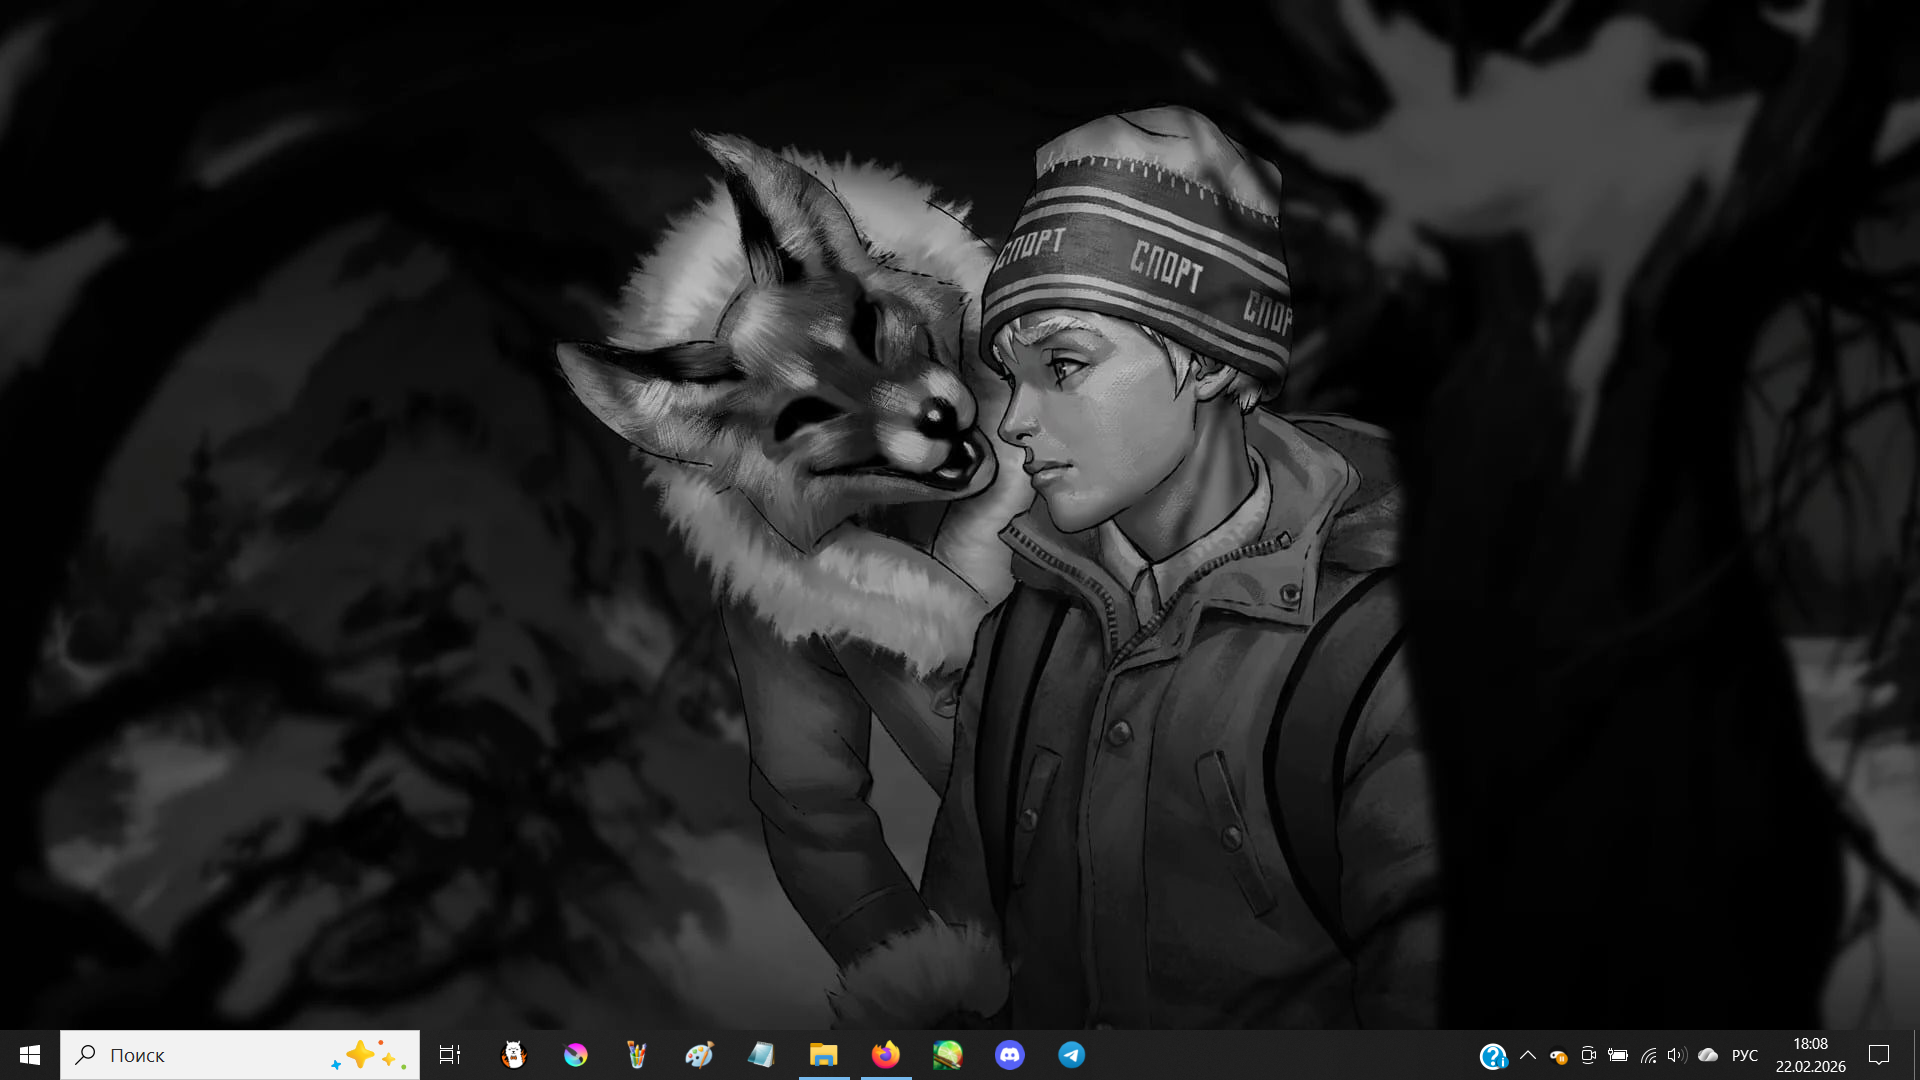Launch the FireAlpaca app

(x=513, y=1055)
